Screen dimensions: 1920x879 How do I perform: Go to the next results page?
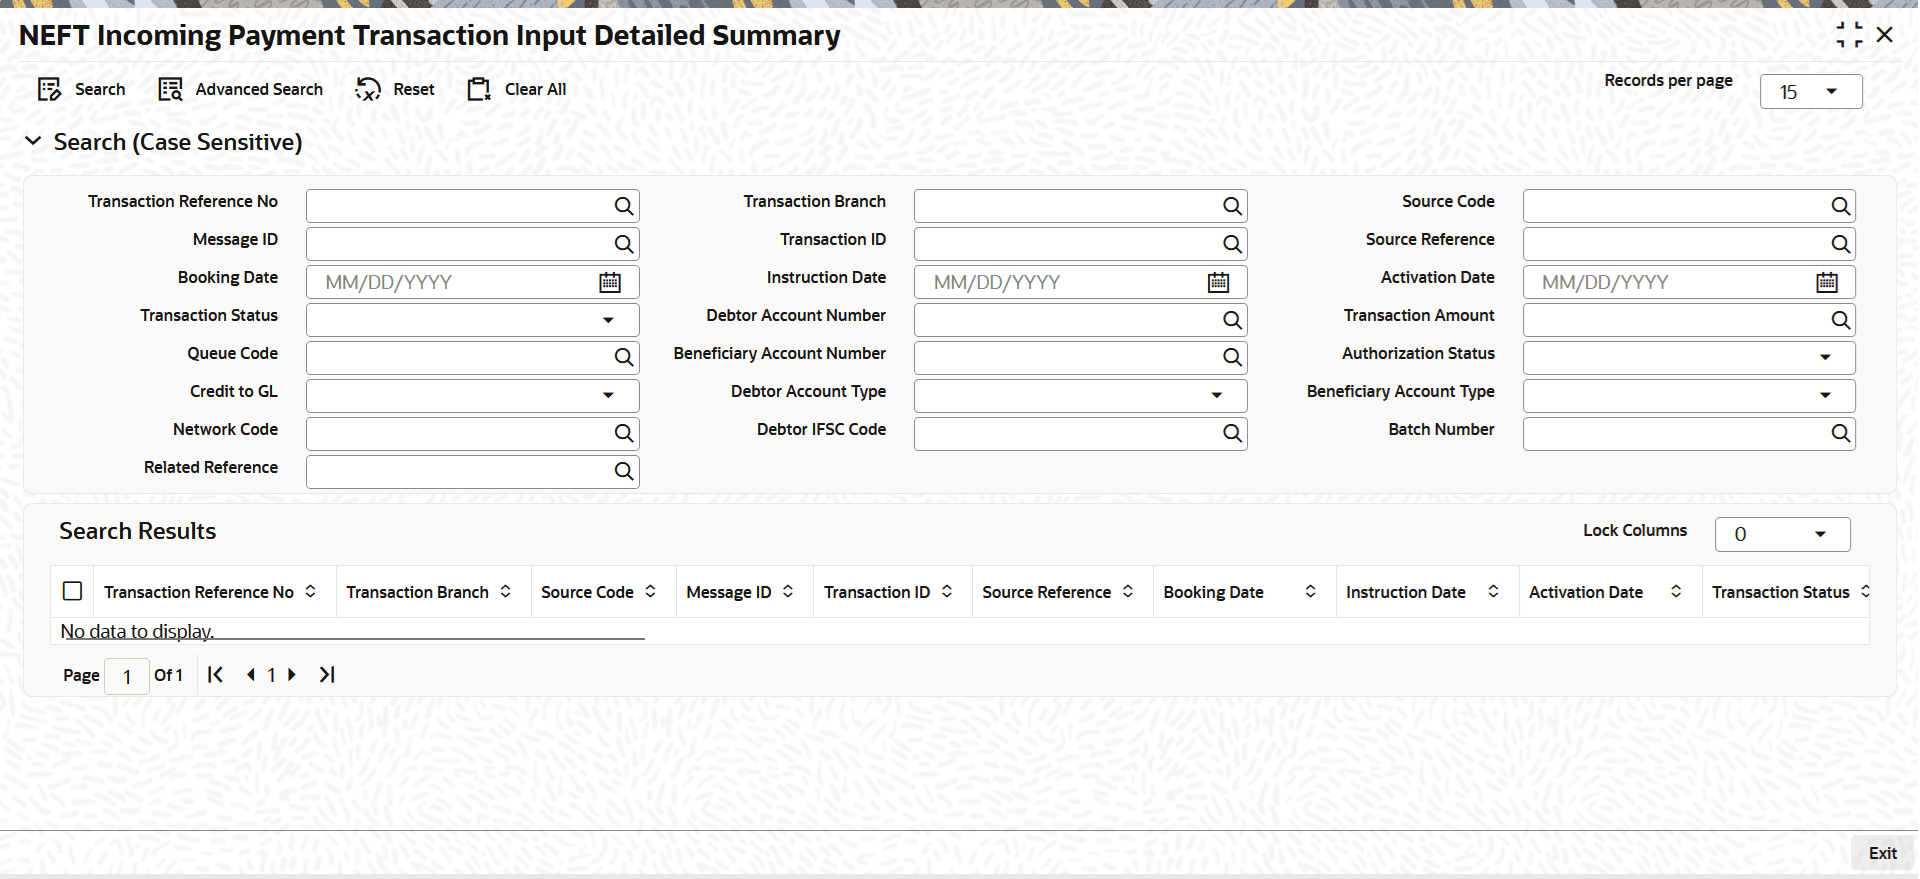tap(292, 675)
